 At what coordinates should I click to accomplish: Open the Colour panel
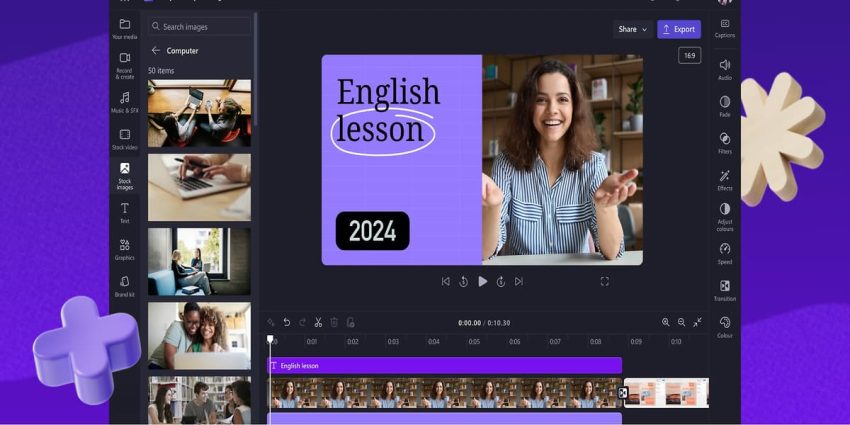(x=725, y=327)
